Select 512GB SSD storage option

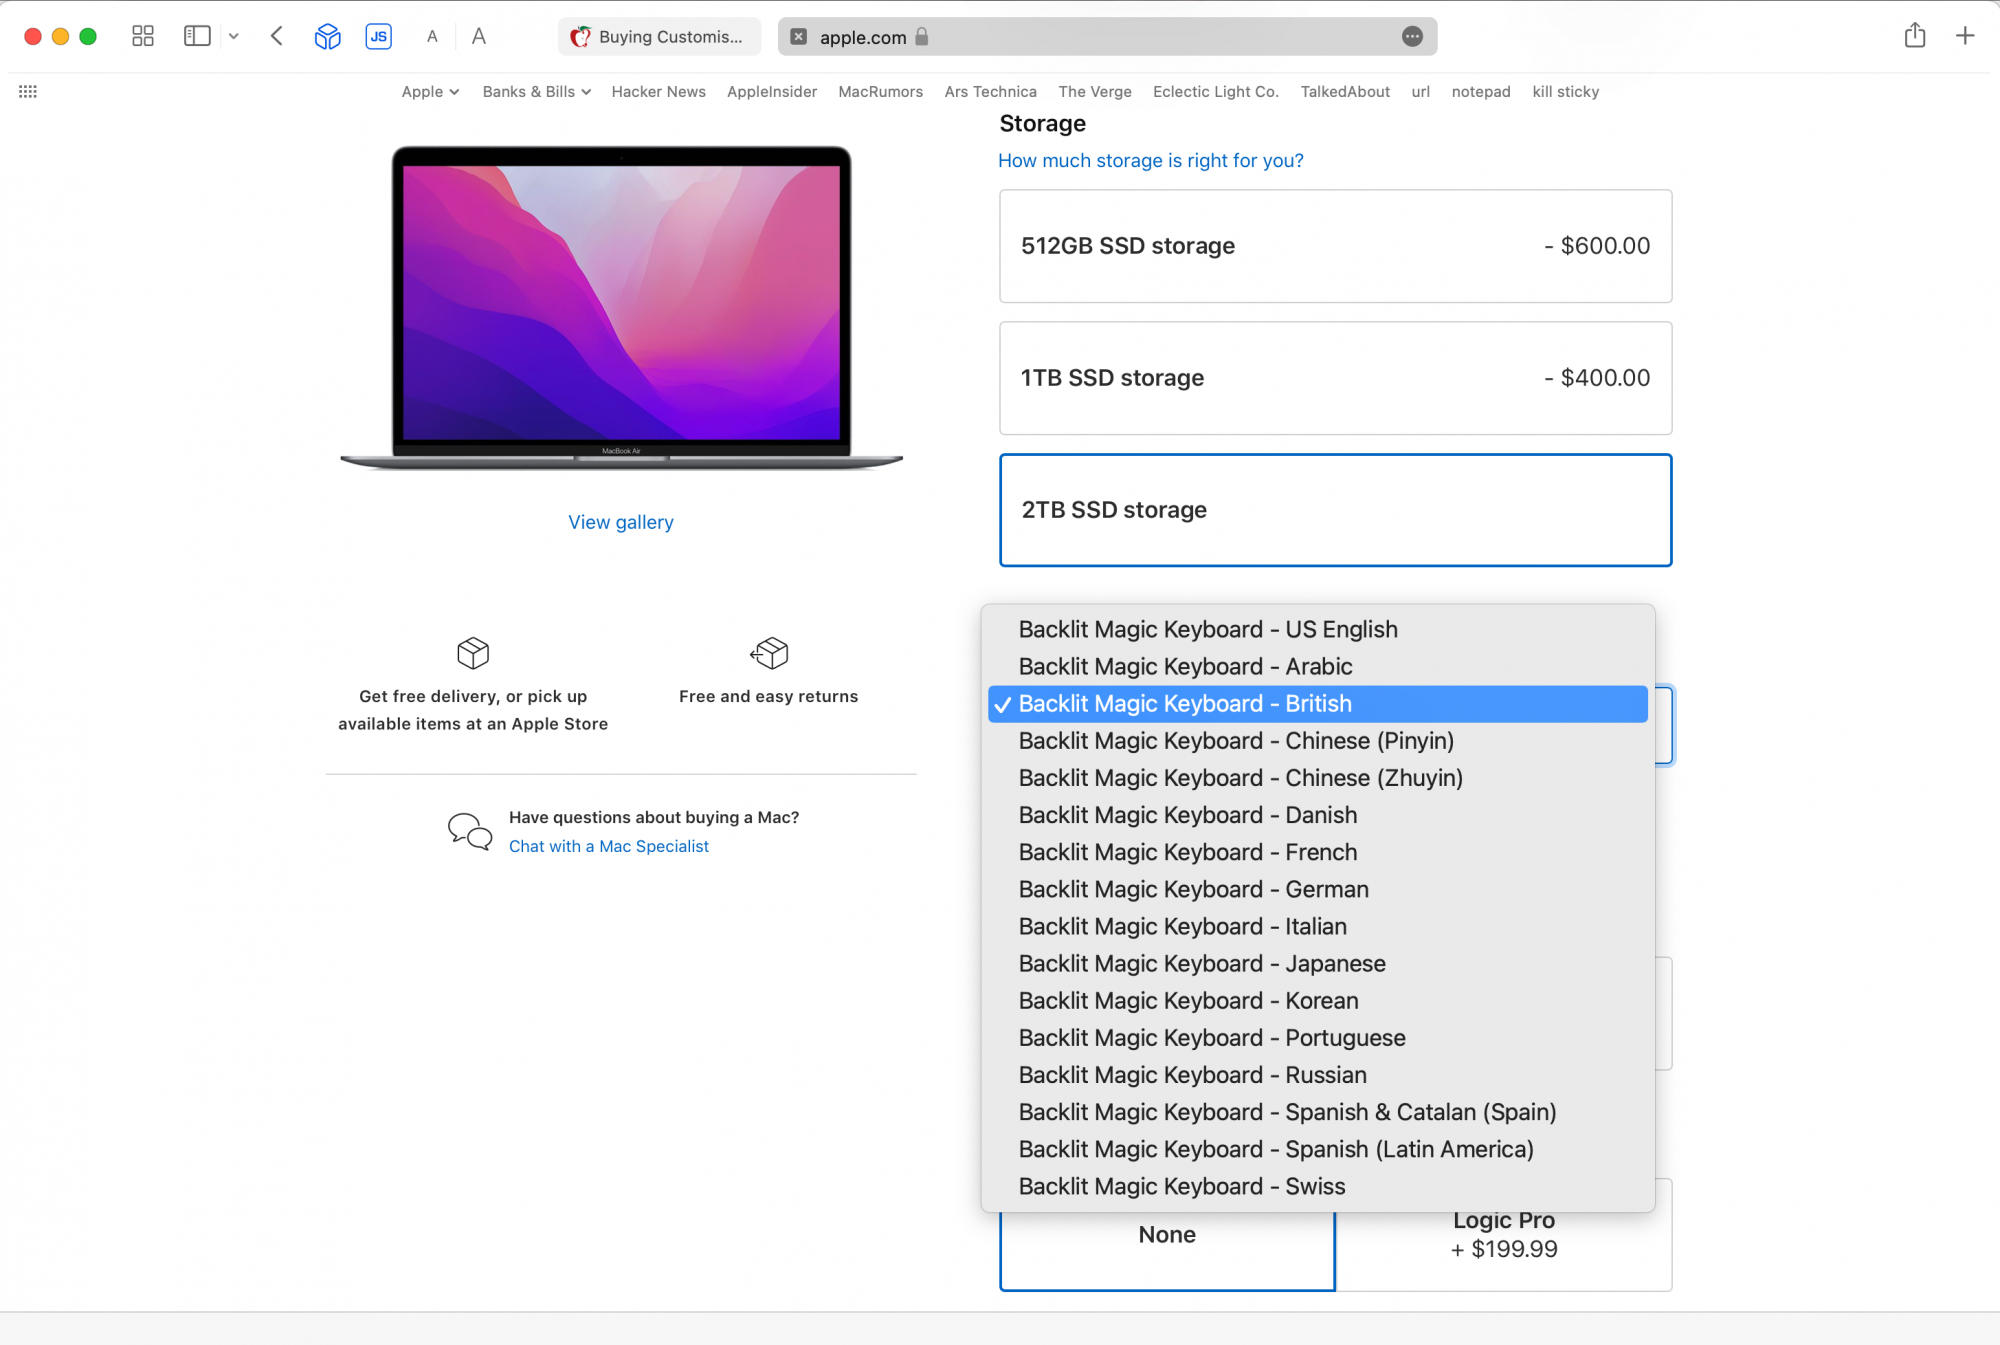pos(1335,246)
